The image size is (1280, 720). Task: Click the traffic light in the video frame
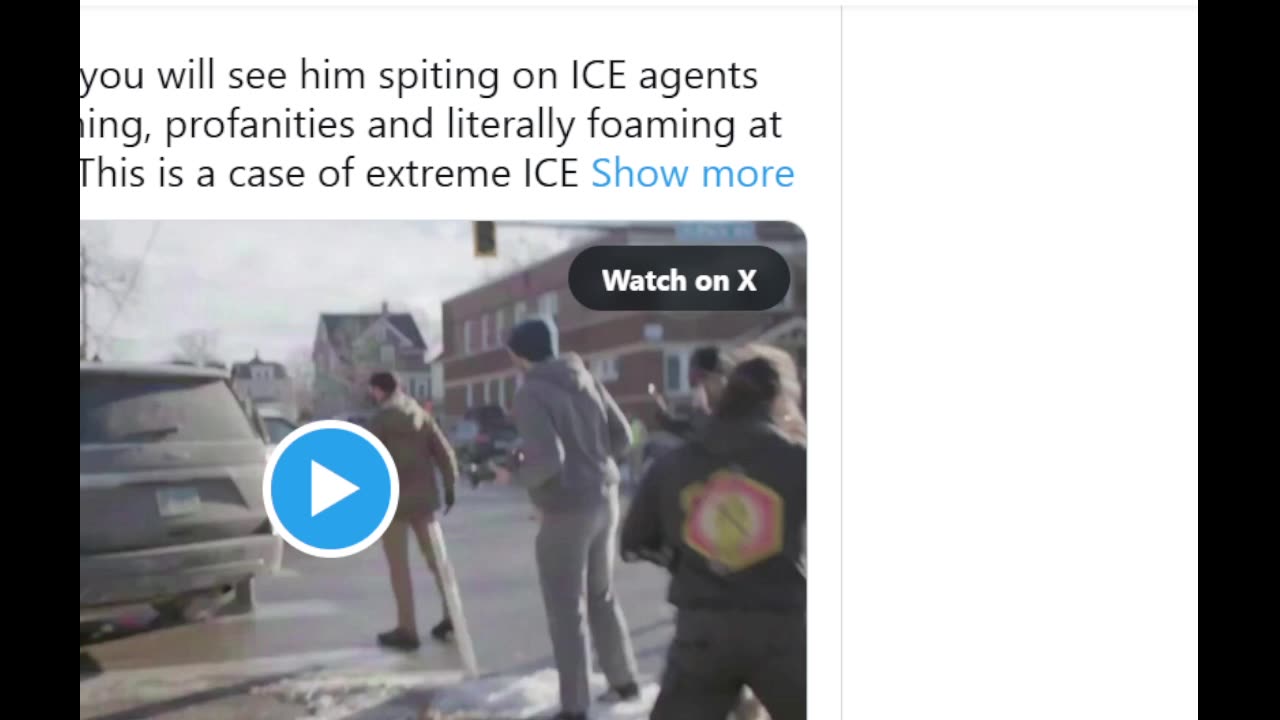(x=485, y=238)
